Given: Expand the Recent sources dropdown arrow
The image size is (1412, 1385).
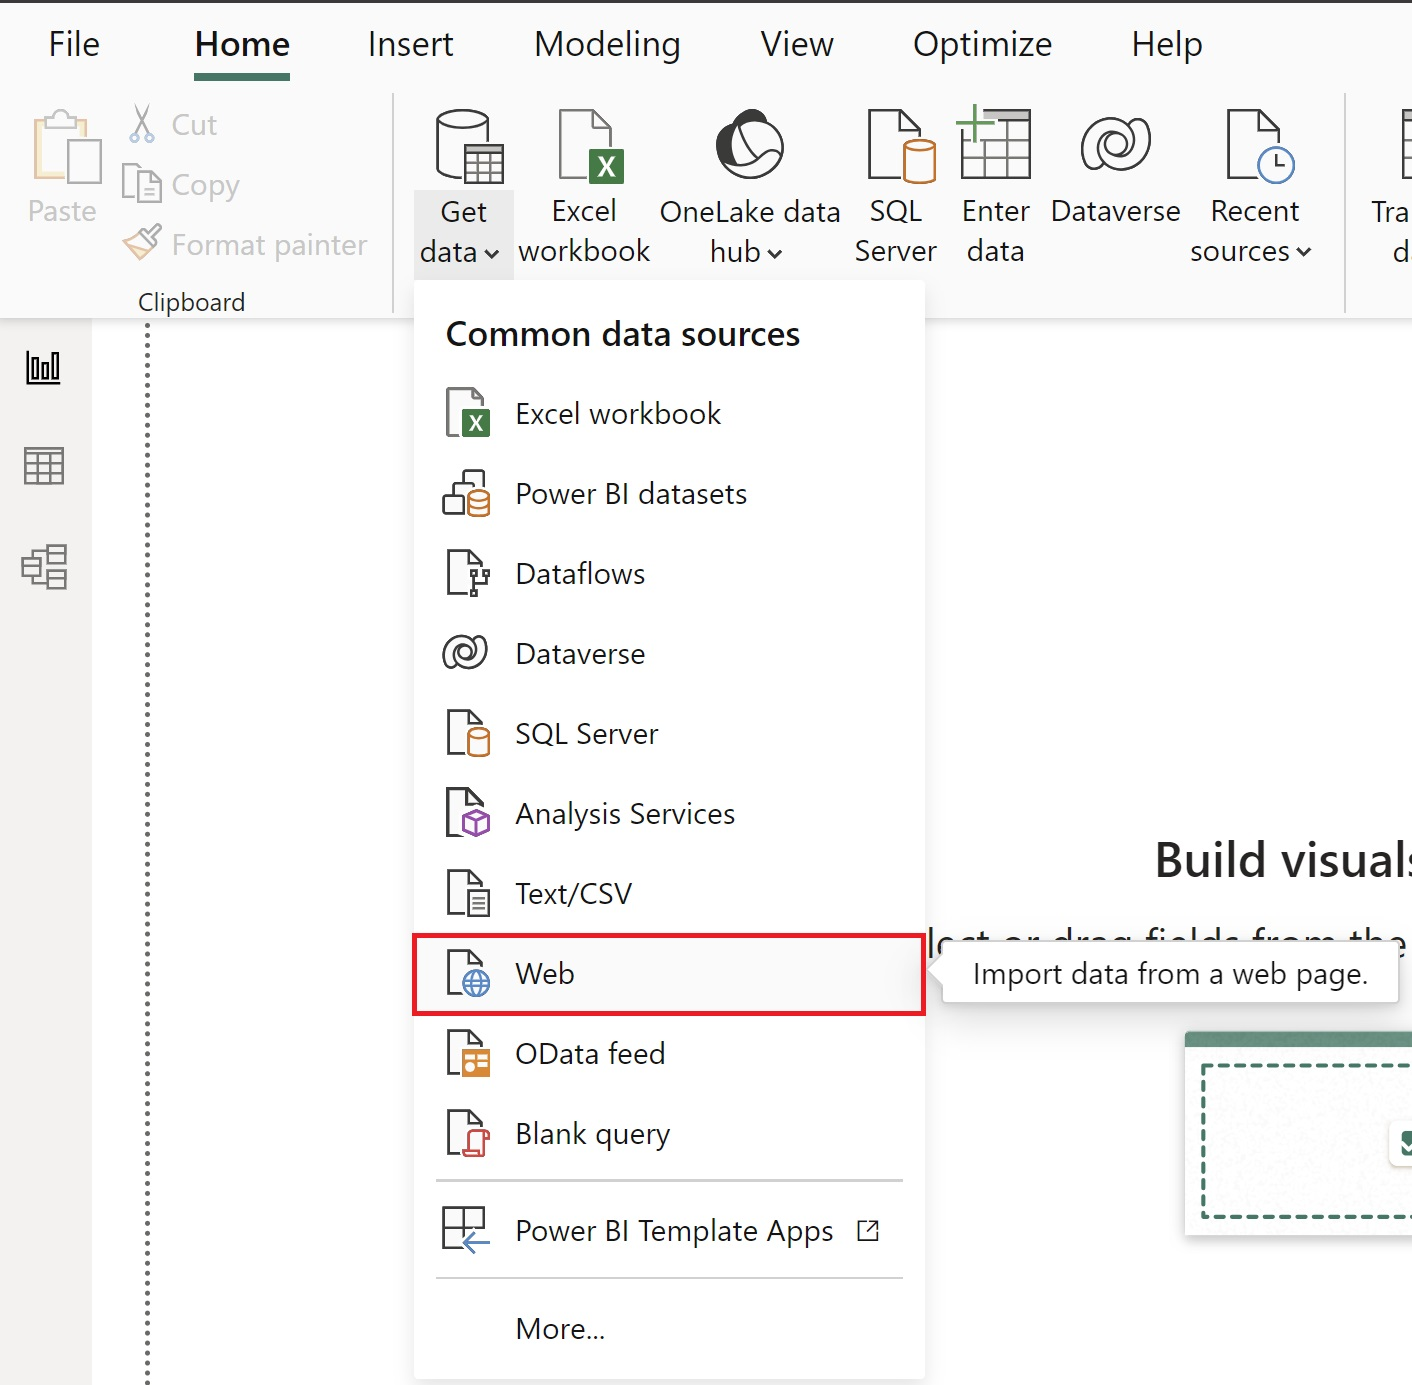Looking at the screenshot, I should [x=1303, y=253].
